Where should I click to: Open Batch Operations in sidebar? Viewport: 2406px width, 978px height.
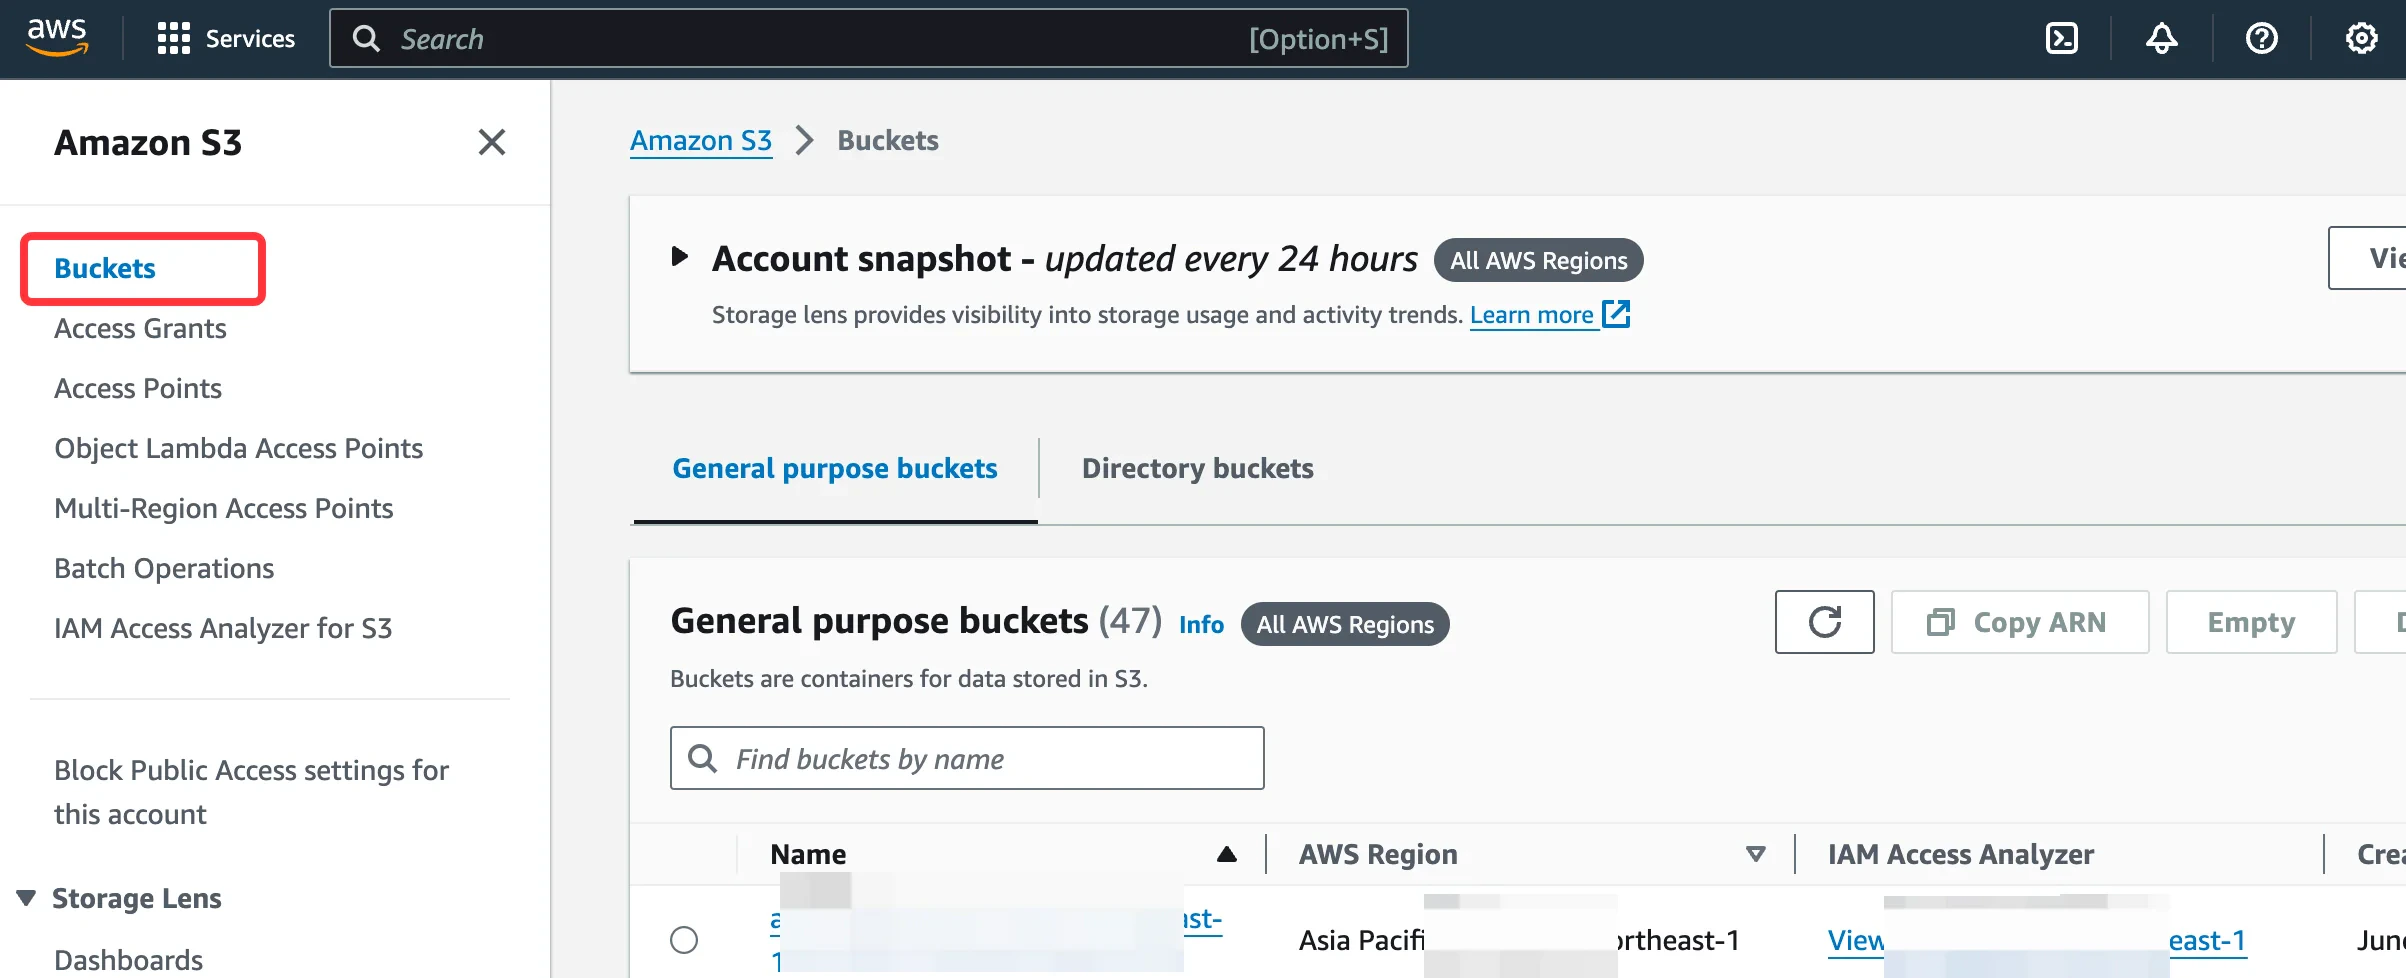tap(164, 568)
